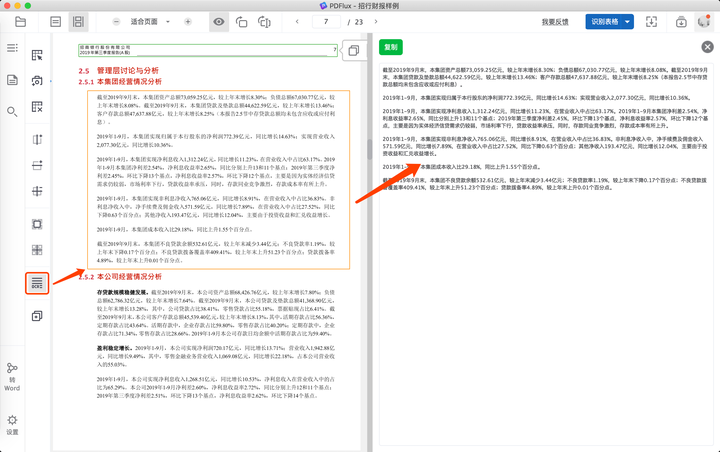720x452 pixels.
Task: Click the download export icon
Action: (x=681, y=22)
